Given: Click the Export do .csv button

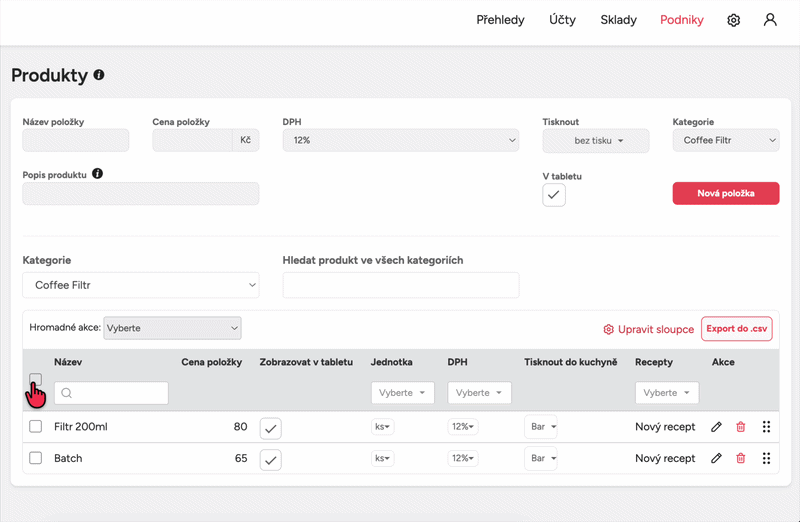Looking at the screenshot, I should coord(736,328).
